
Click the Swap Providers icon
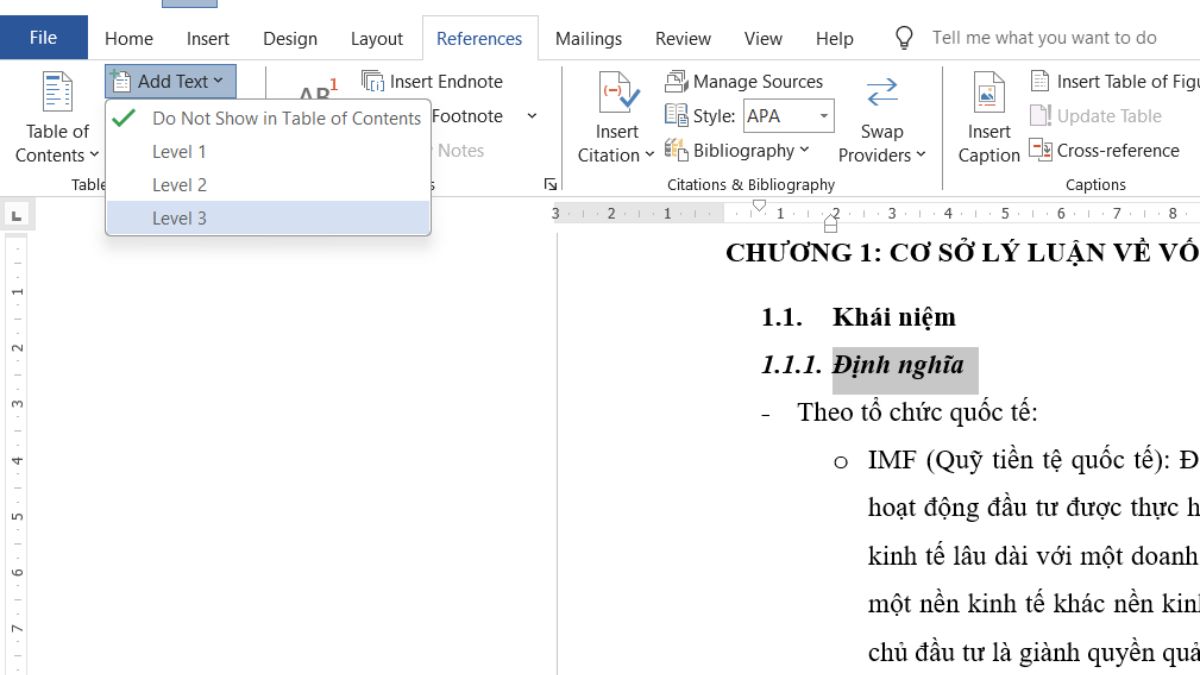882,93
